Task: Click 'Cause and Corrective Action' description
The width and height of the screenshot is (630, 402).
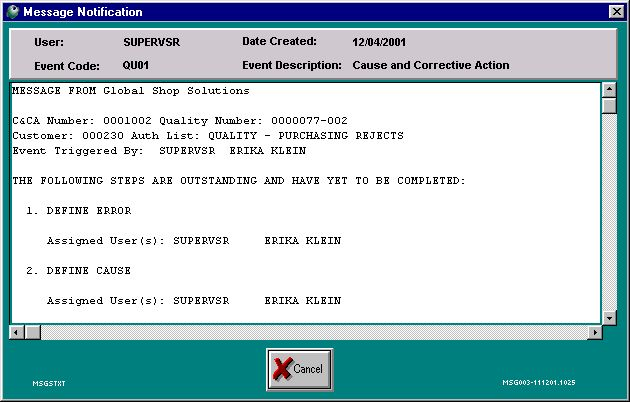Action: coord(431,65)
